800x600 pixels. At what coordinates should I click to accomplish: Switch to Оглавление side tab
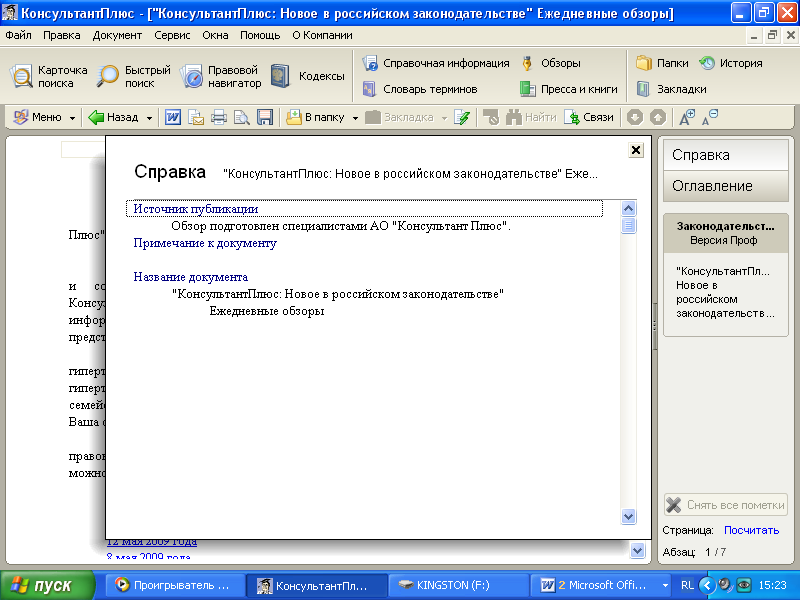tap(726, 186)
